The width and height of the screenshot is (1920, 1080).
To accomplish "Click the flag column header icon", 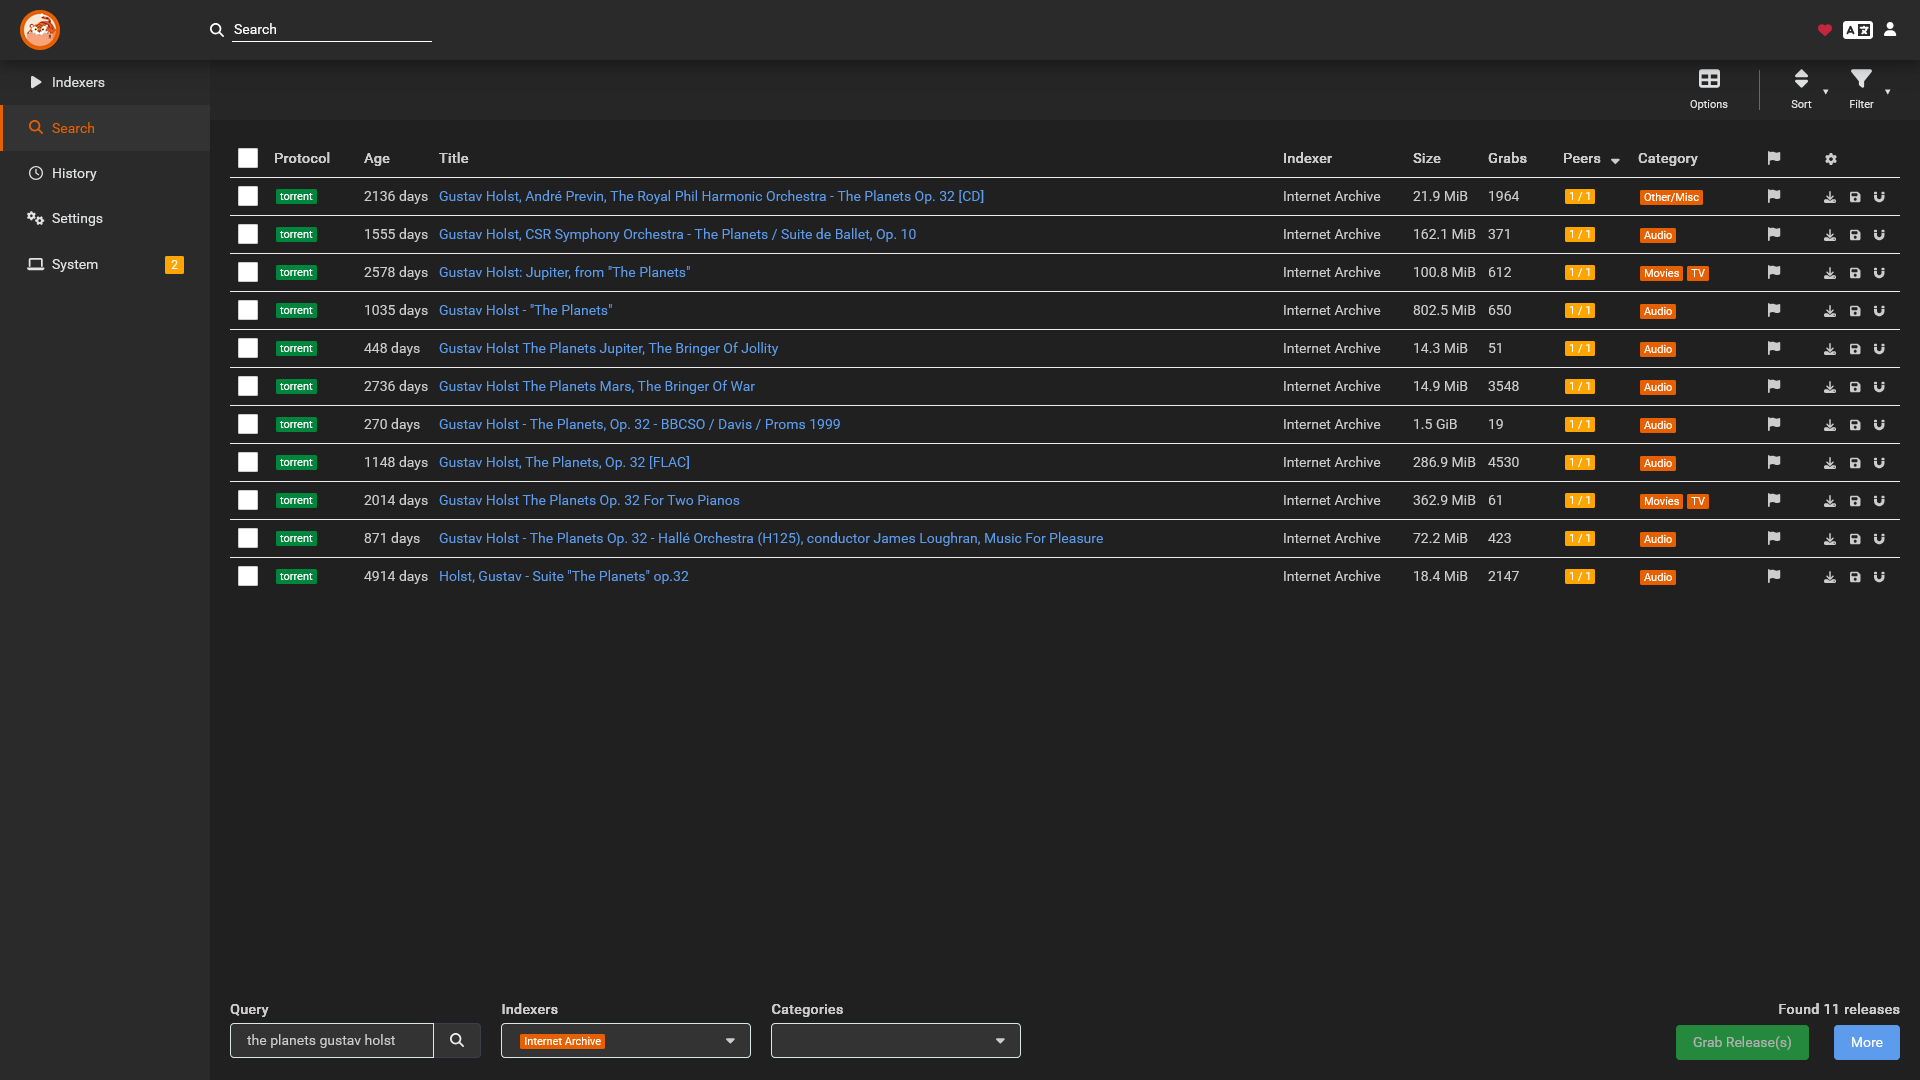I will (x=1774, y=158).
